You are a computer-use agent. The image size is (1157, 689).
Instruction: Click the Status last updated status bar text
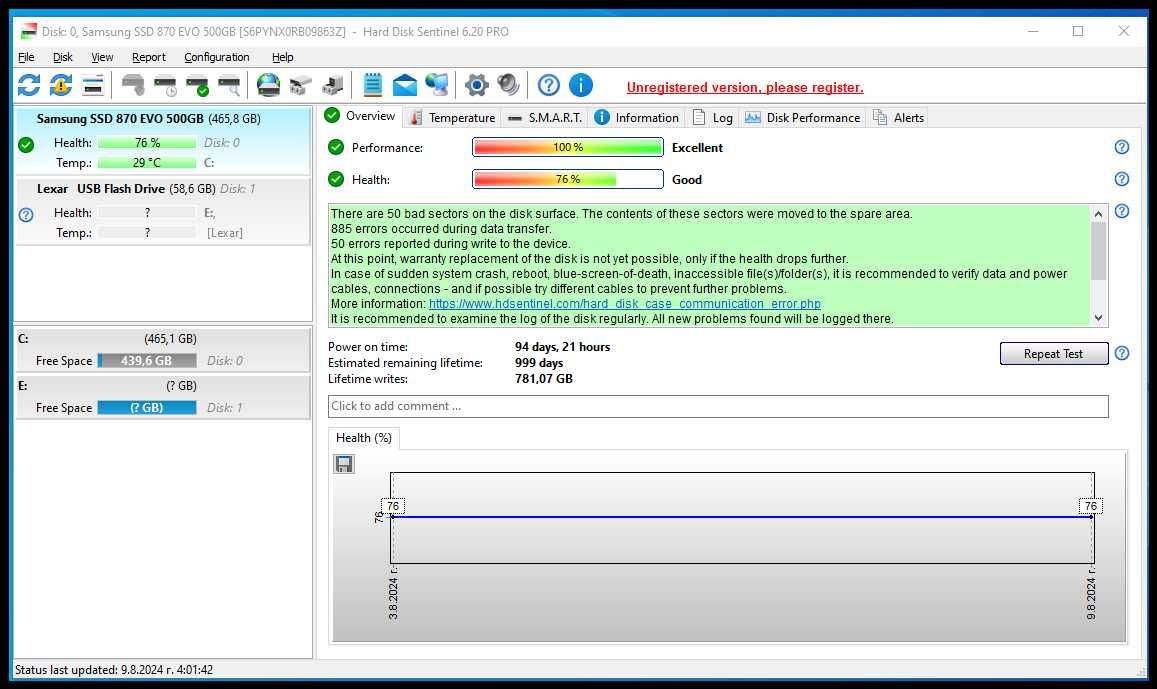(114, 670)
